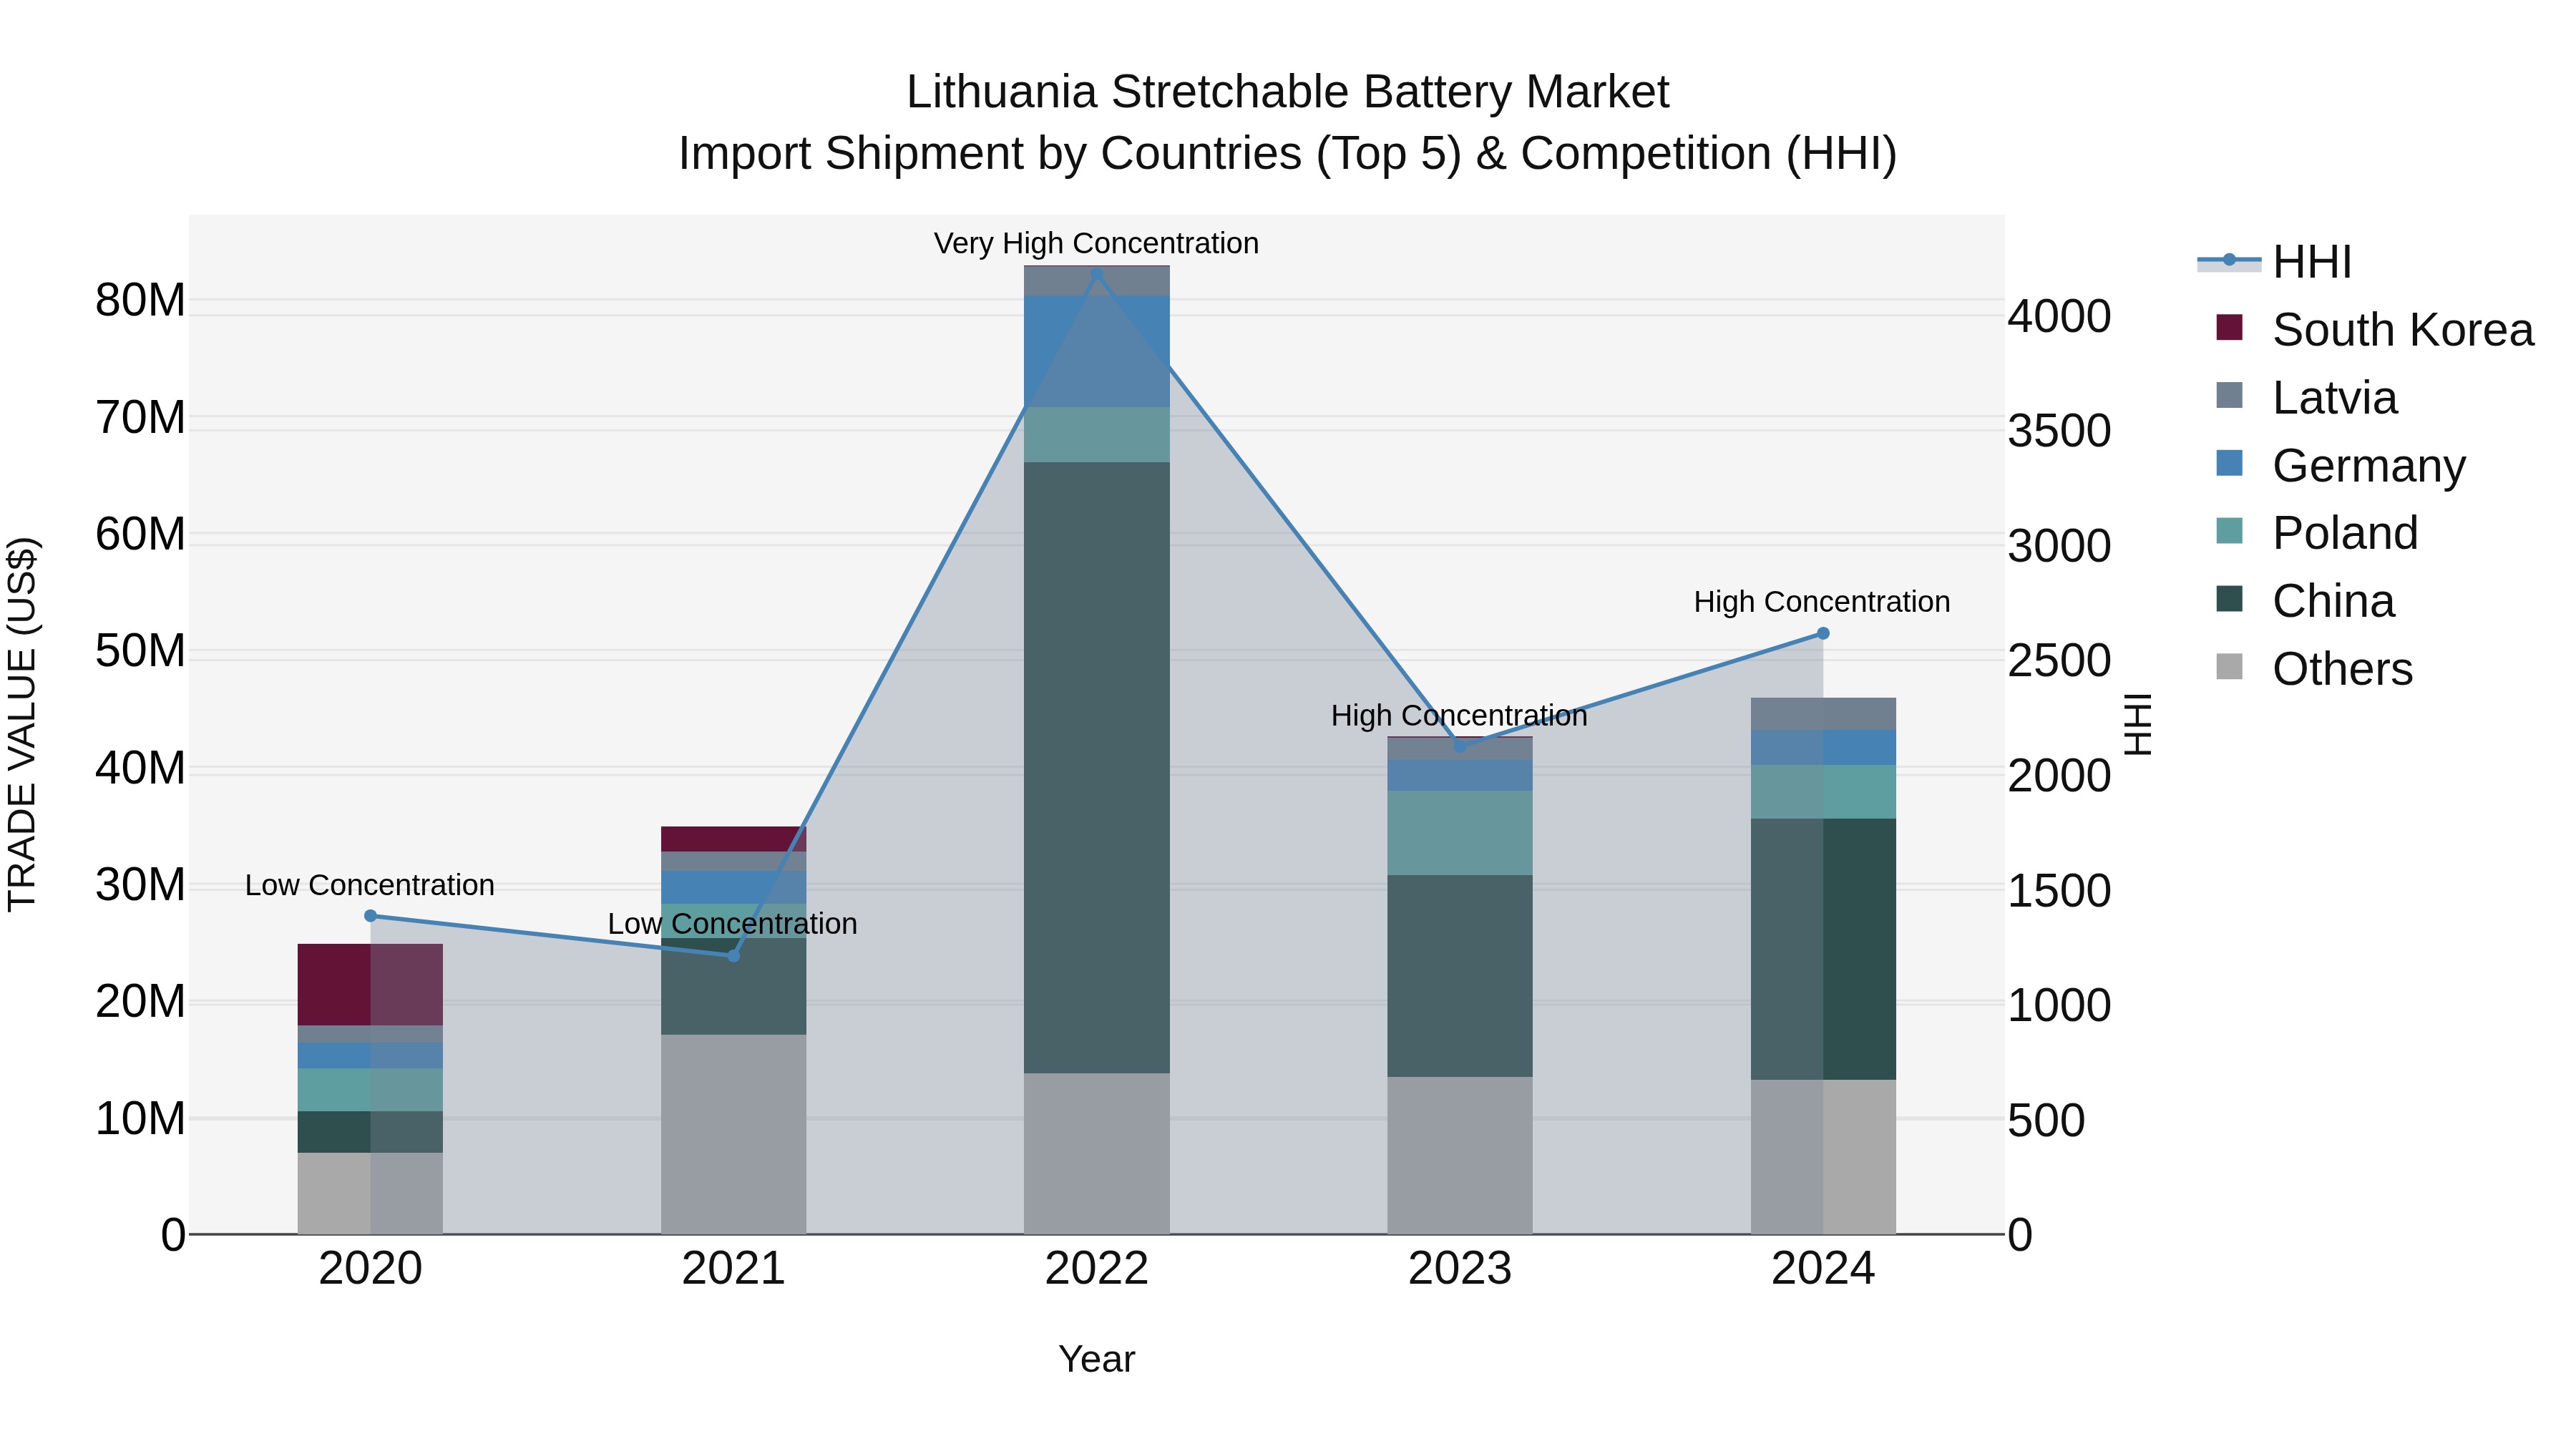
Task: Click the HHI line marker for 2020
Action: tap(370, 916)
